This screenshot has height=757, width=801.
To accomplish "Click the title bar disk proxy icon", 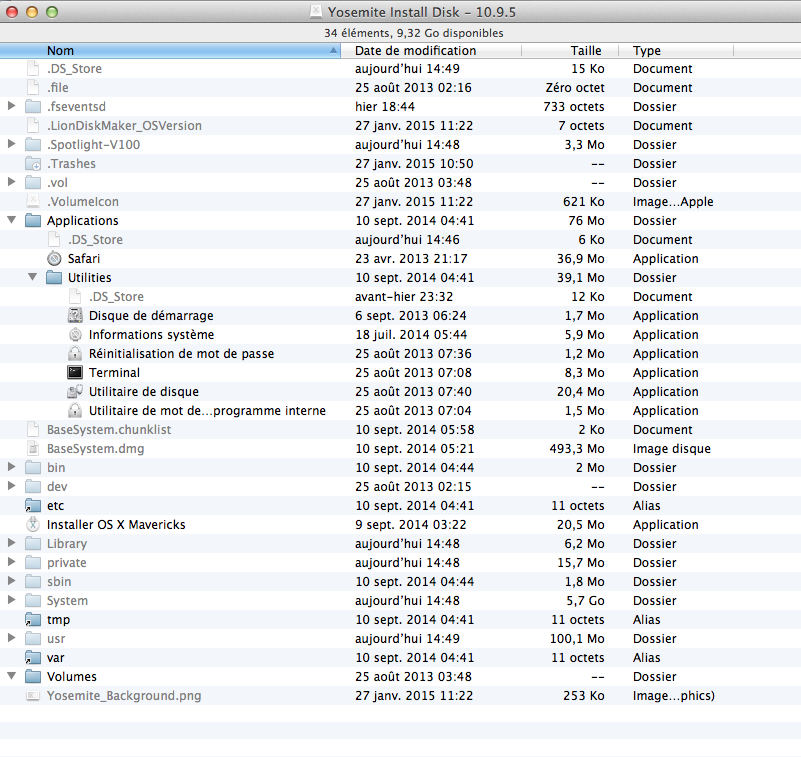I will [x=317, y=12].
